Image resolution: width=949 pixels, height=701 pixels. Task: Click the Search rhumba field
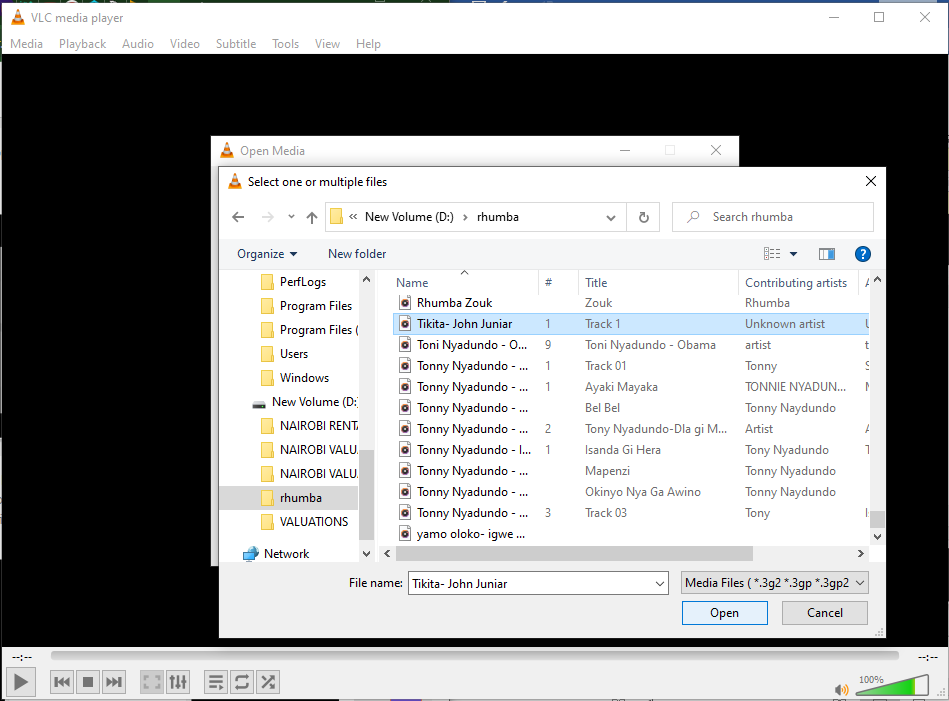773,217
